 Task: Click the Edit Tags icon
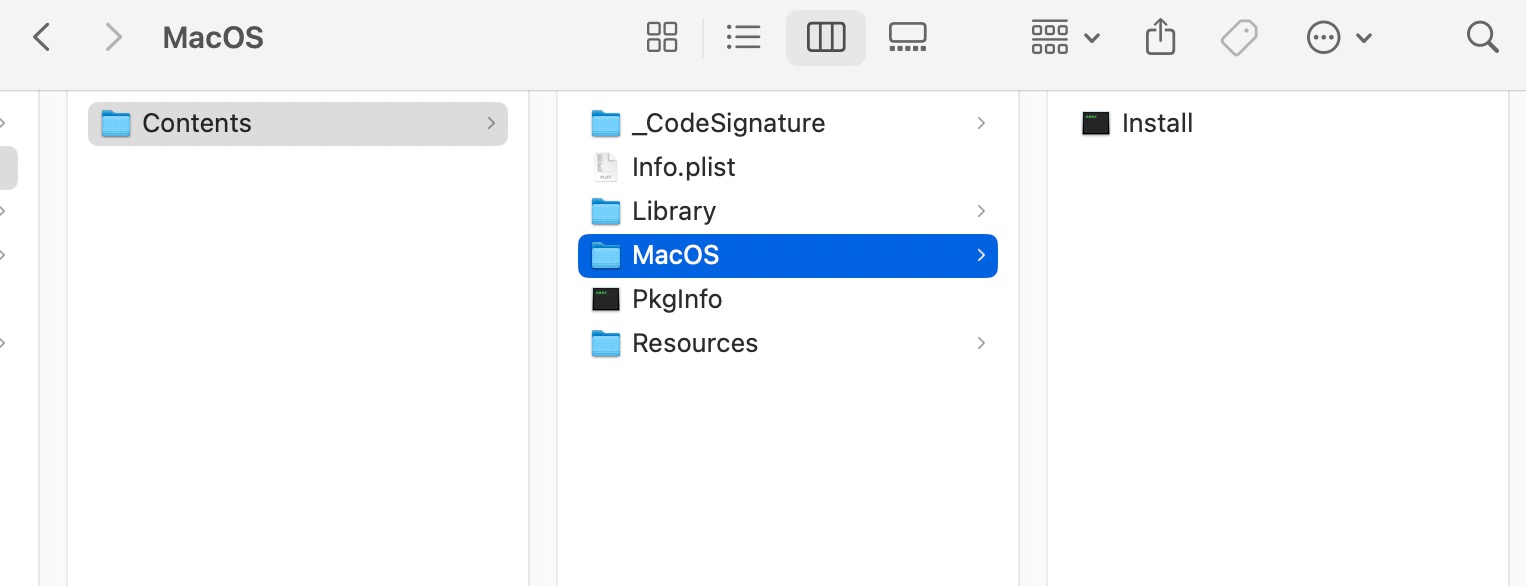tap(1239, 38)
